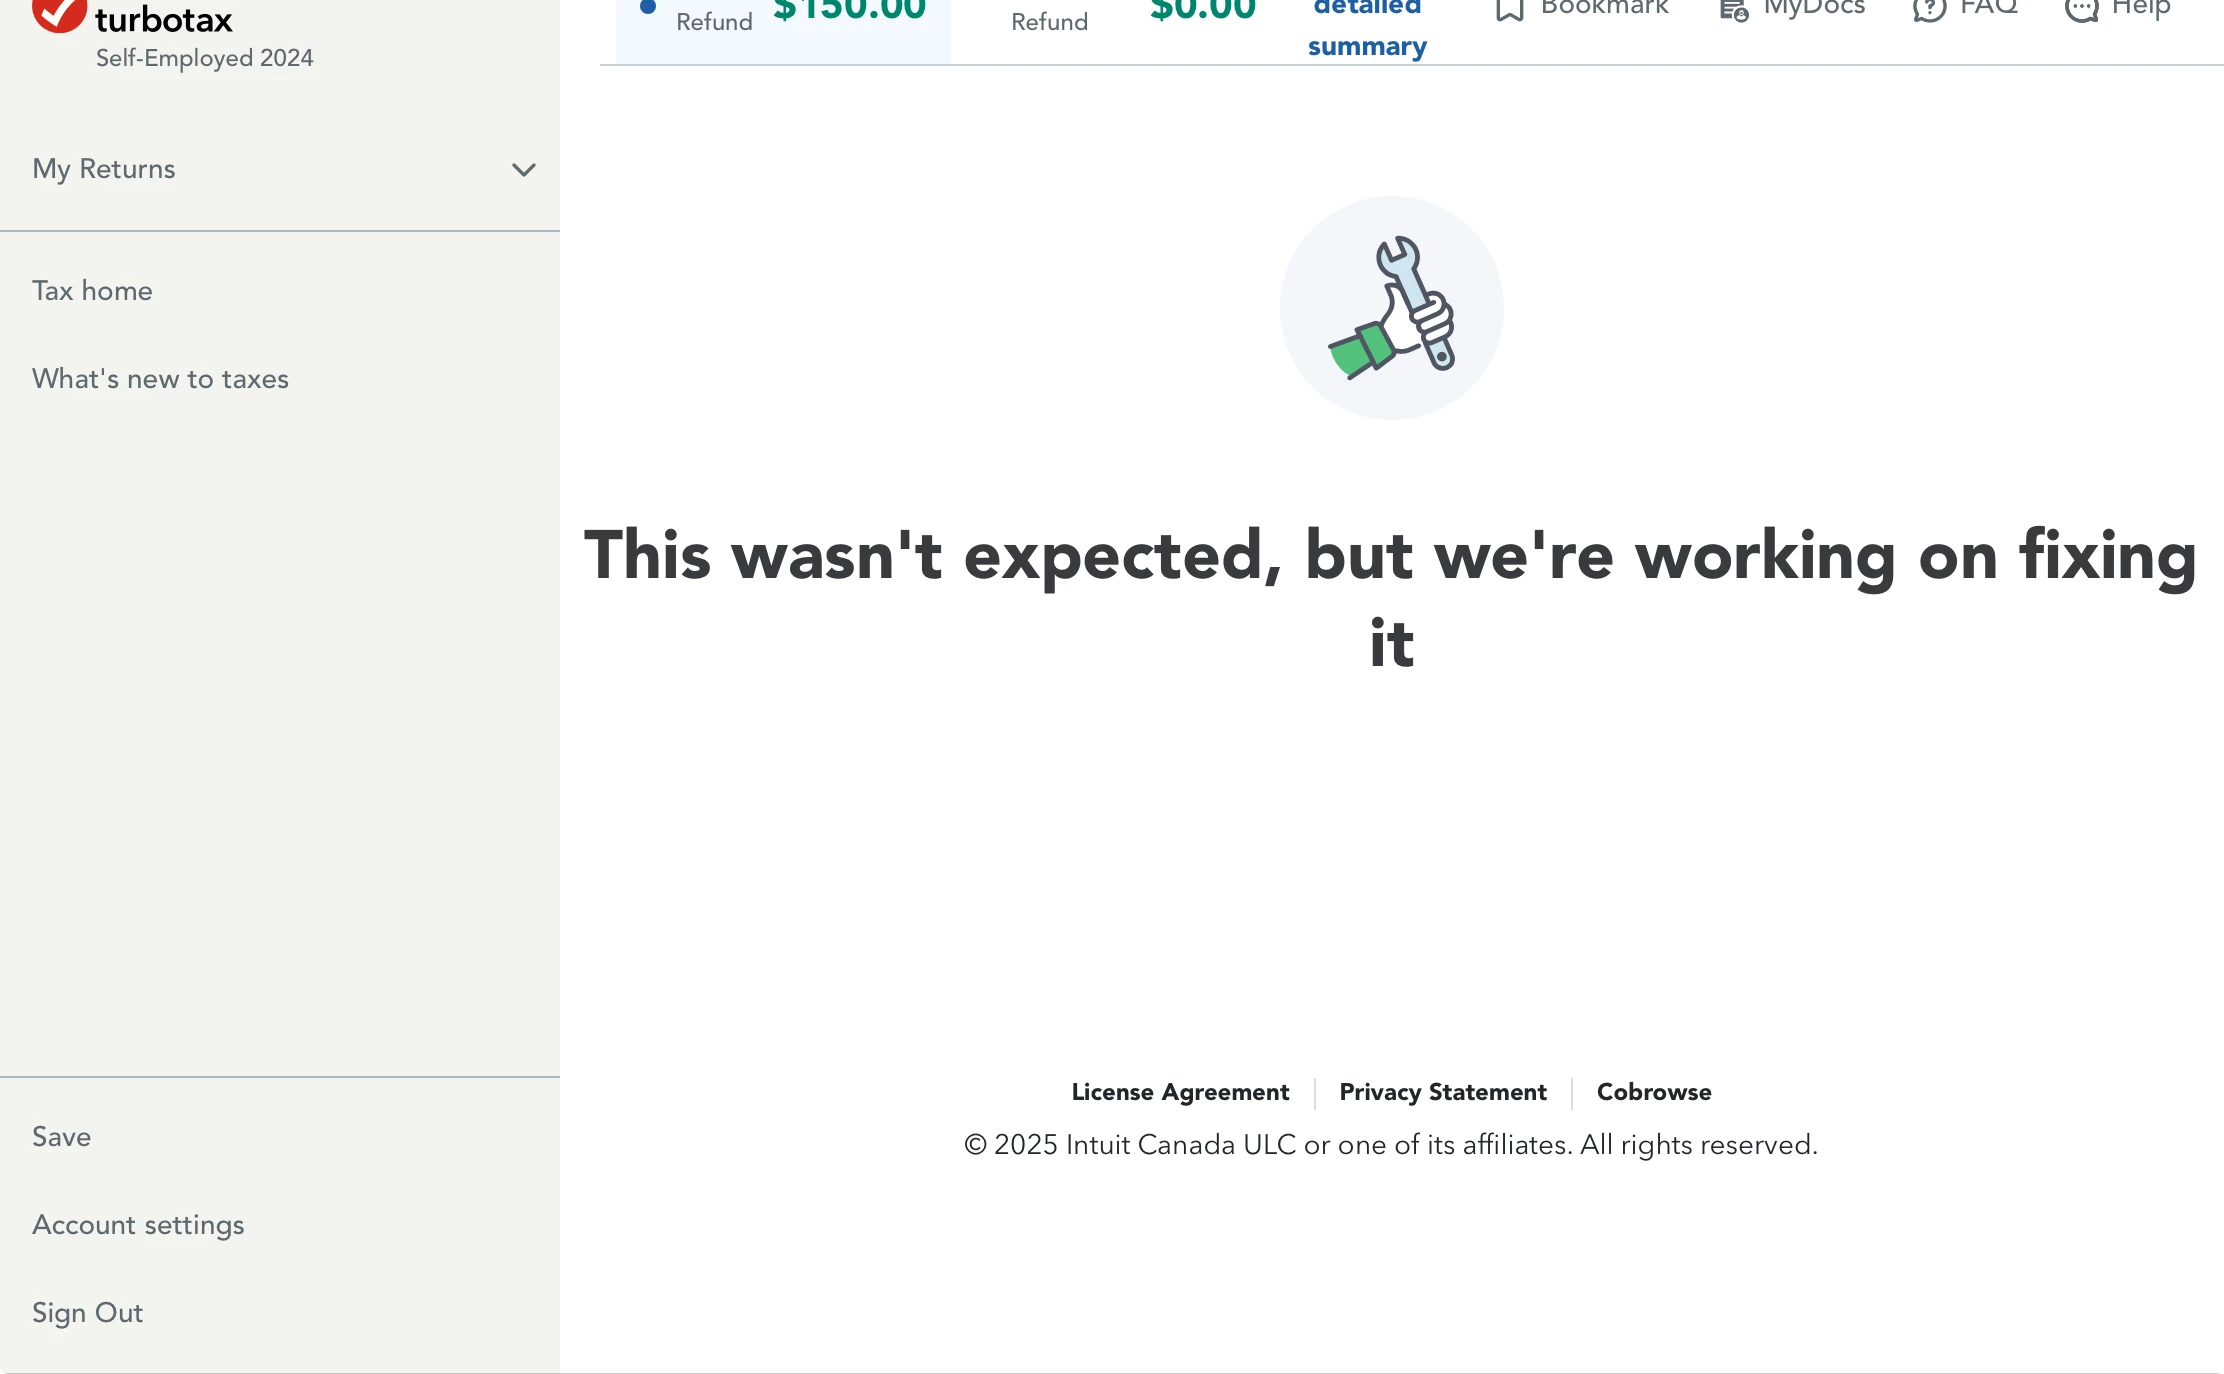Expand the My Returns chevron

tap(523, 170)
